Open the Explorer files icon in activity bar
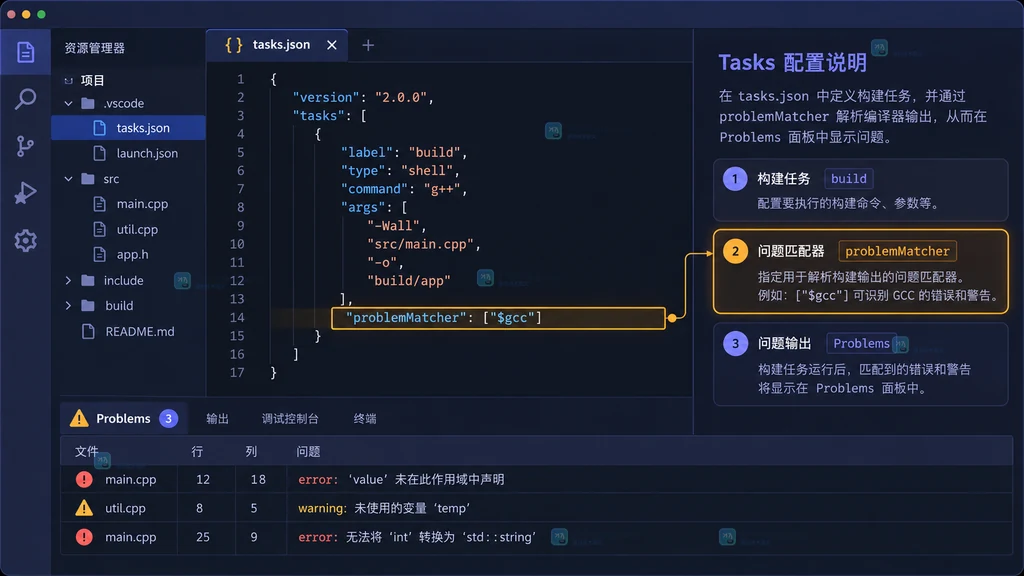This screenshot has width=1024, height=576. pyautogui.click(x=25, y=52)
